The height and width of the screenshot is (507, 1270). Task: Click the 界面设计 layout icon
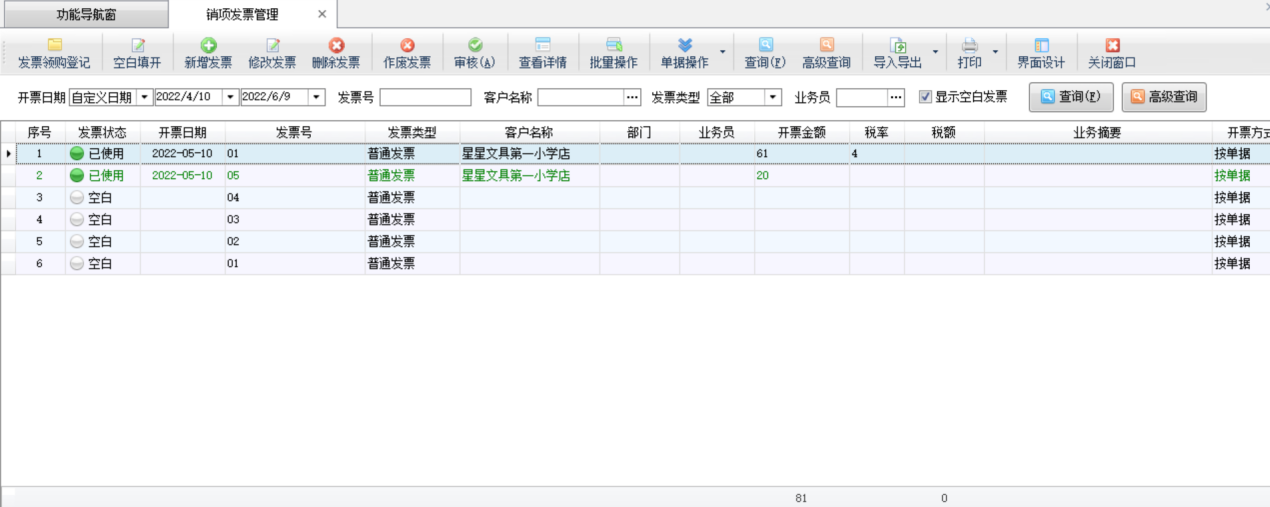coord(1041,46)
